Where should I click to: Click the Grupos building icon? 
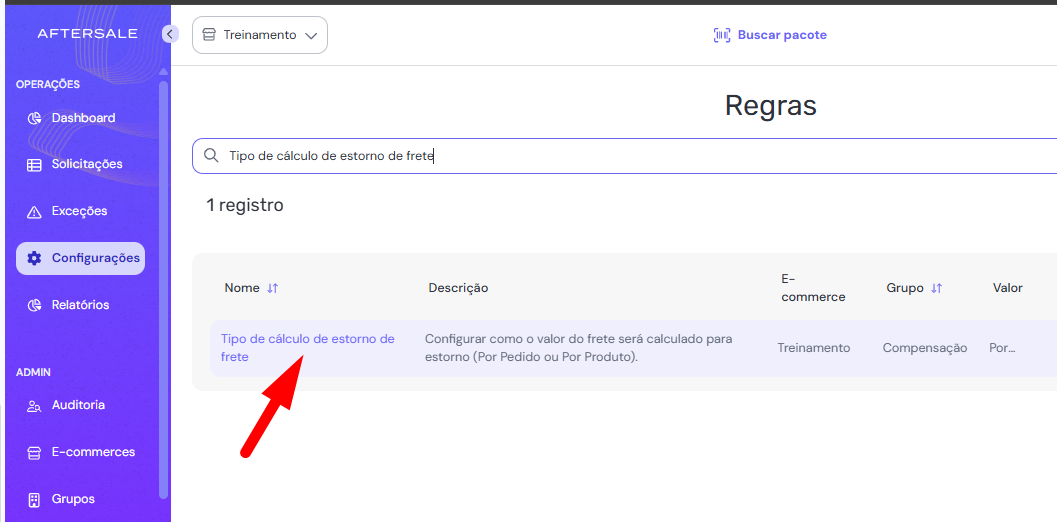[34, 499]
